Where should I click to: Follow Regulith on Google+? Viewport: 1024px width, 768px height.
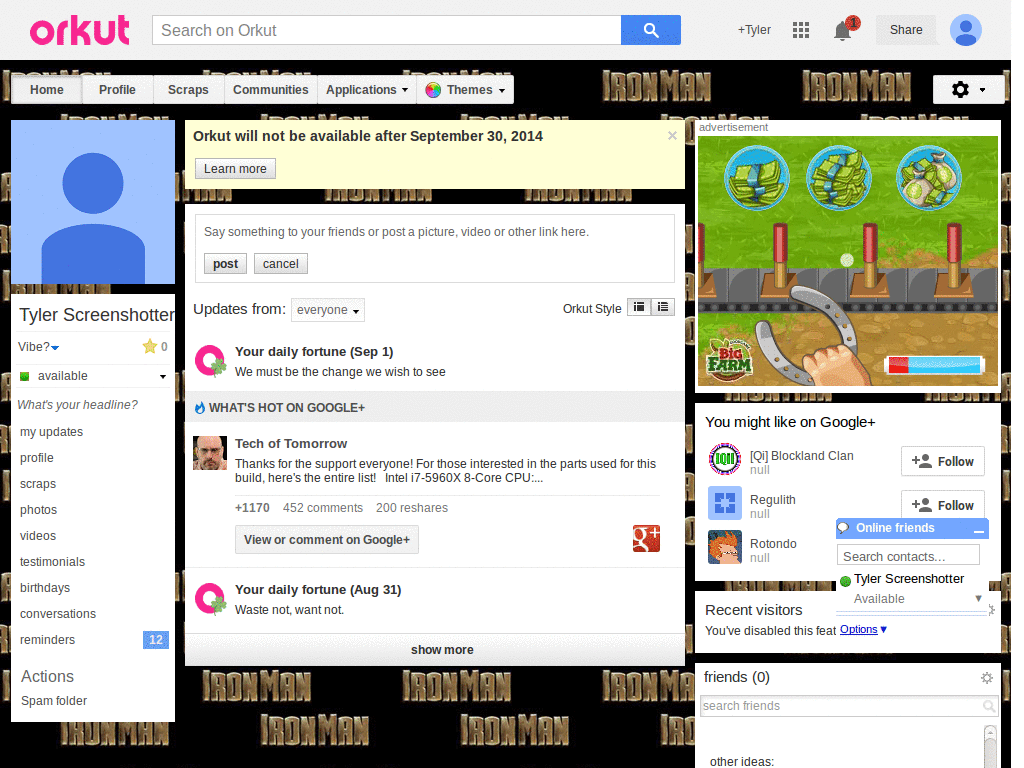(x=942, y=504)
